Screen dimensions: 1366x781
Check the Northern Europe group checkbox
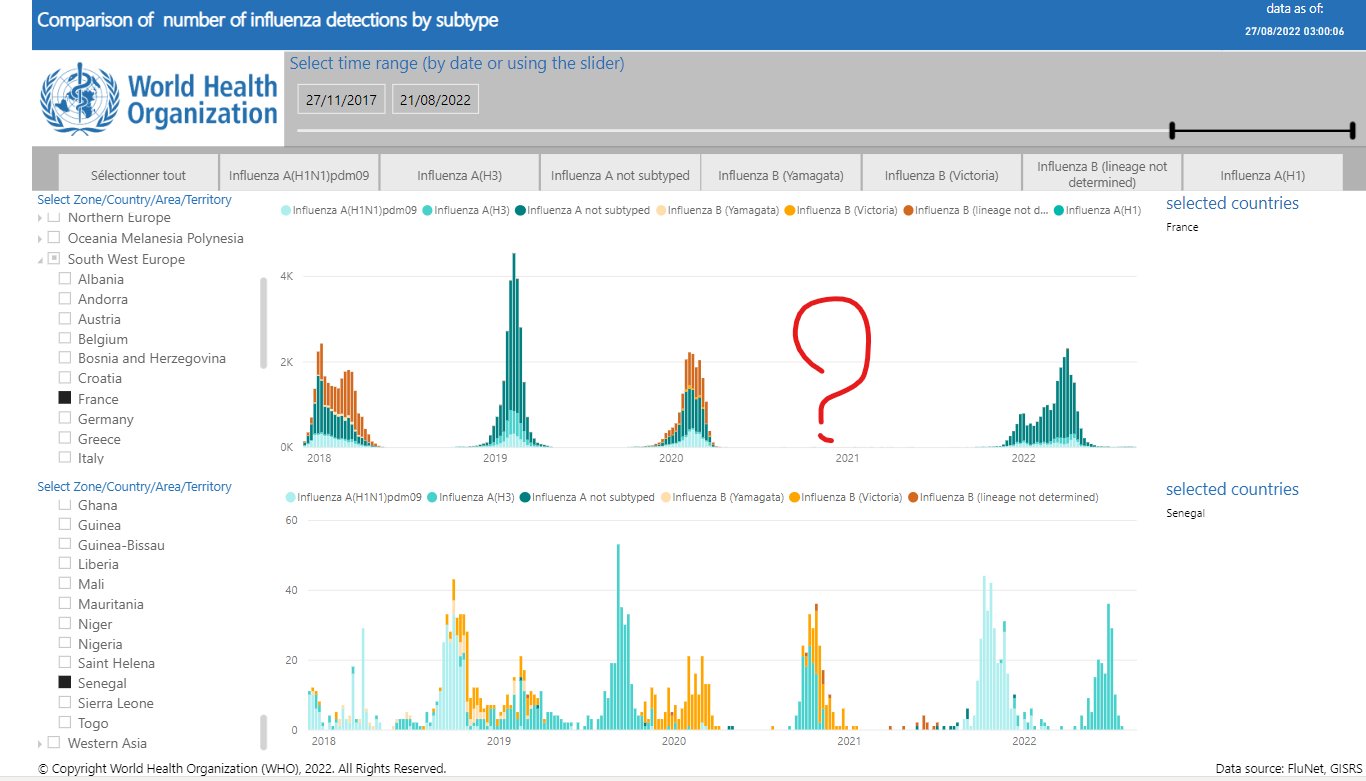pos(54,218)
